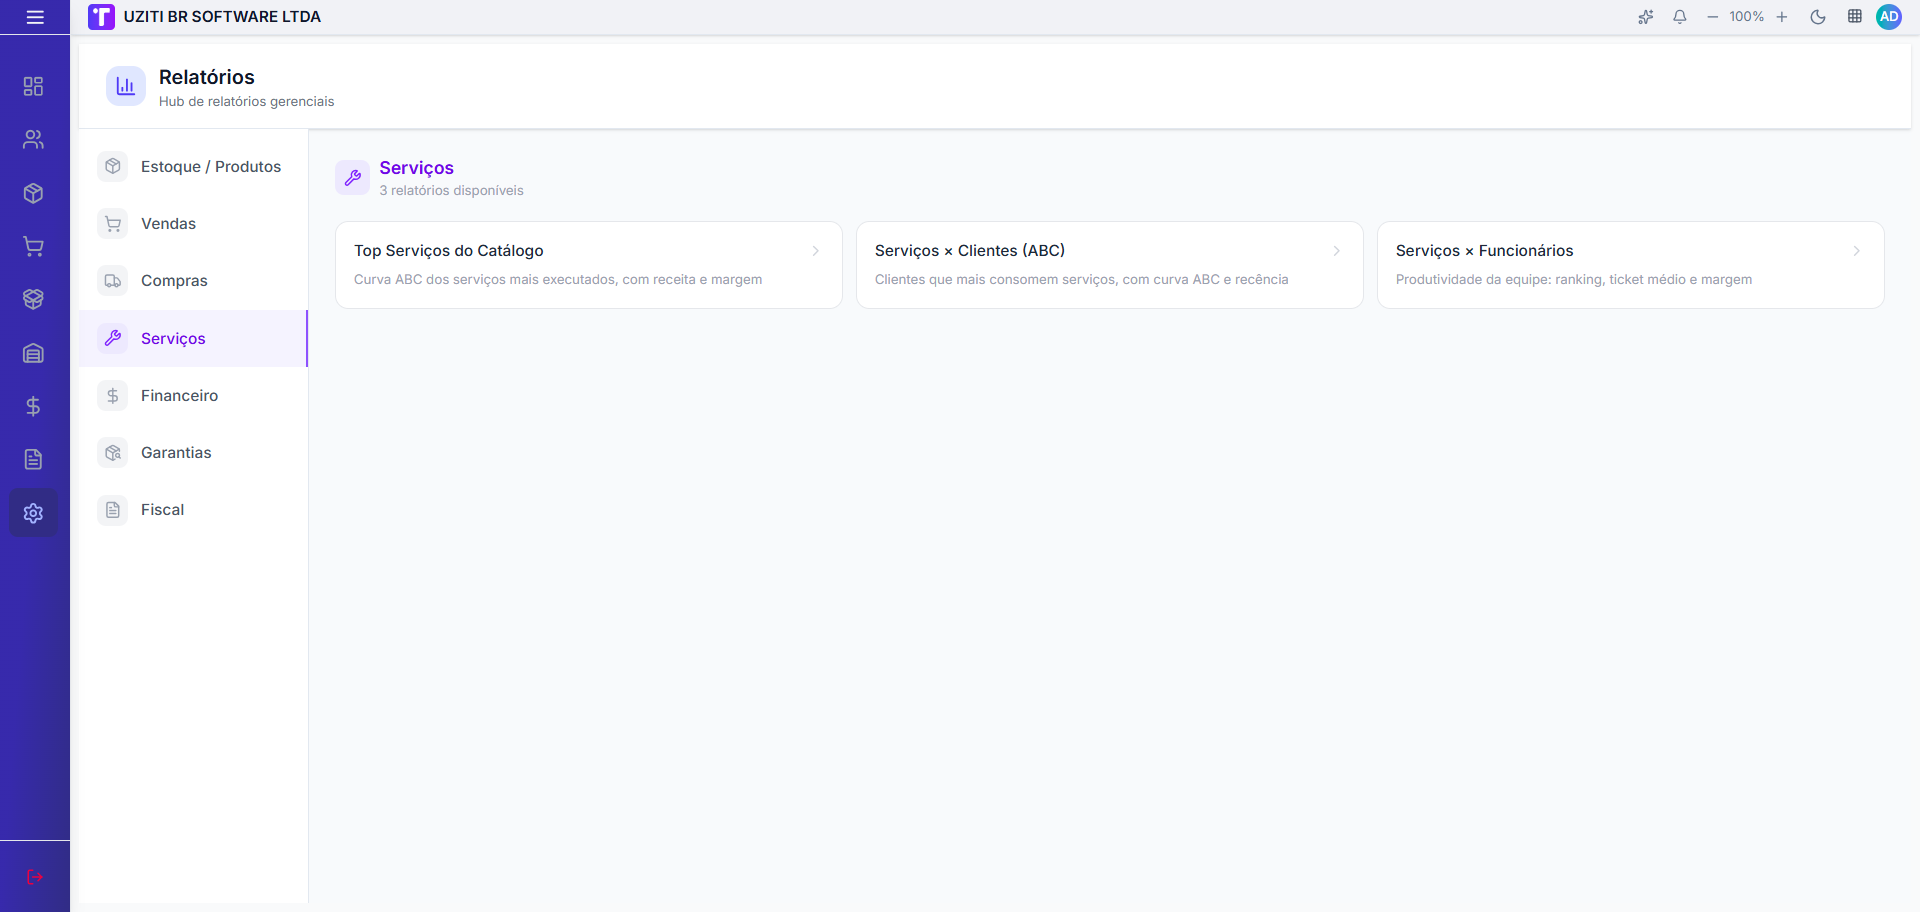The image size is (1920, 912).
Task: Open the products box icon in sidebar
Action: (33, 193)
